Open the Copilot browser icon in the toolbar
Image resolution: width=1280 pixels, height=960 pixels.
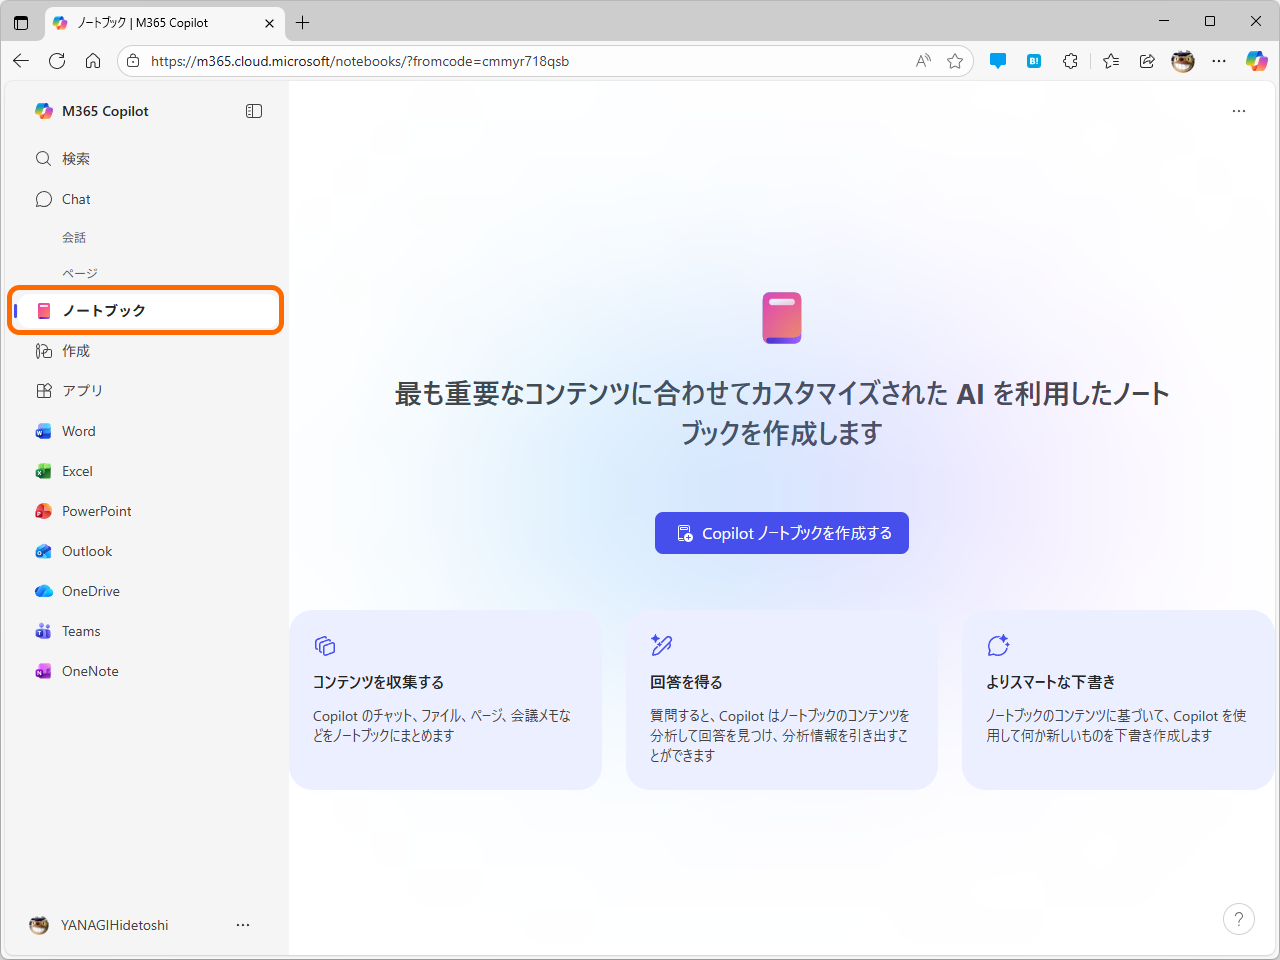[x=1256, y=61]
